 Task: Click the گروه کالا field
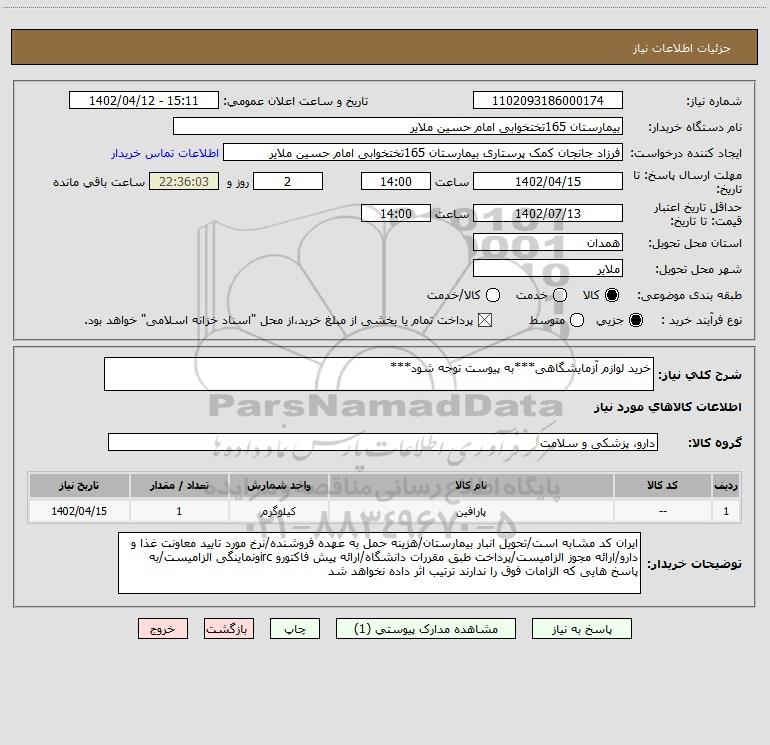[x=383, y=442]
